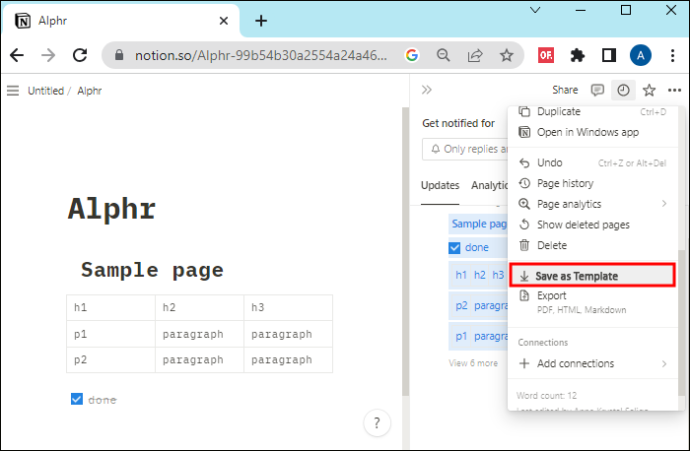Expand Add connections submenu
Screen dimensions: 690x451
593,363
